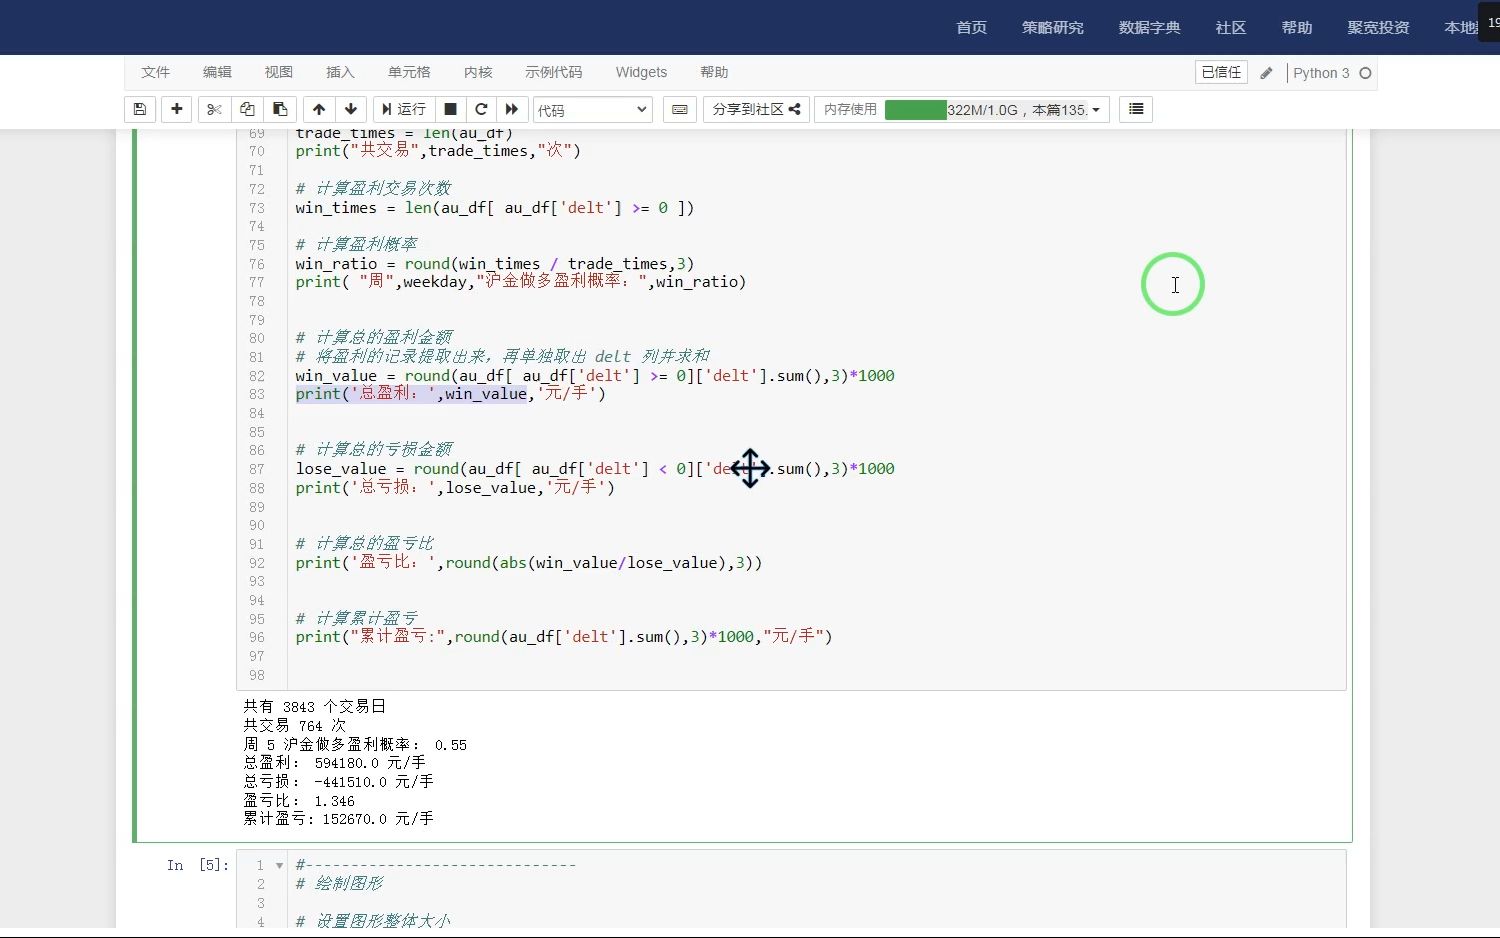Open 数据字典 in the top navigation
Screen dimensions: 1500x938
(1149, 27)
